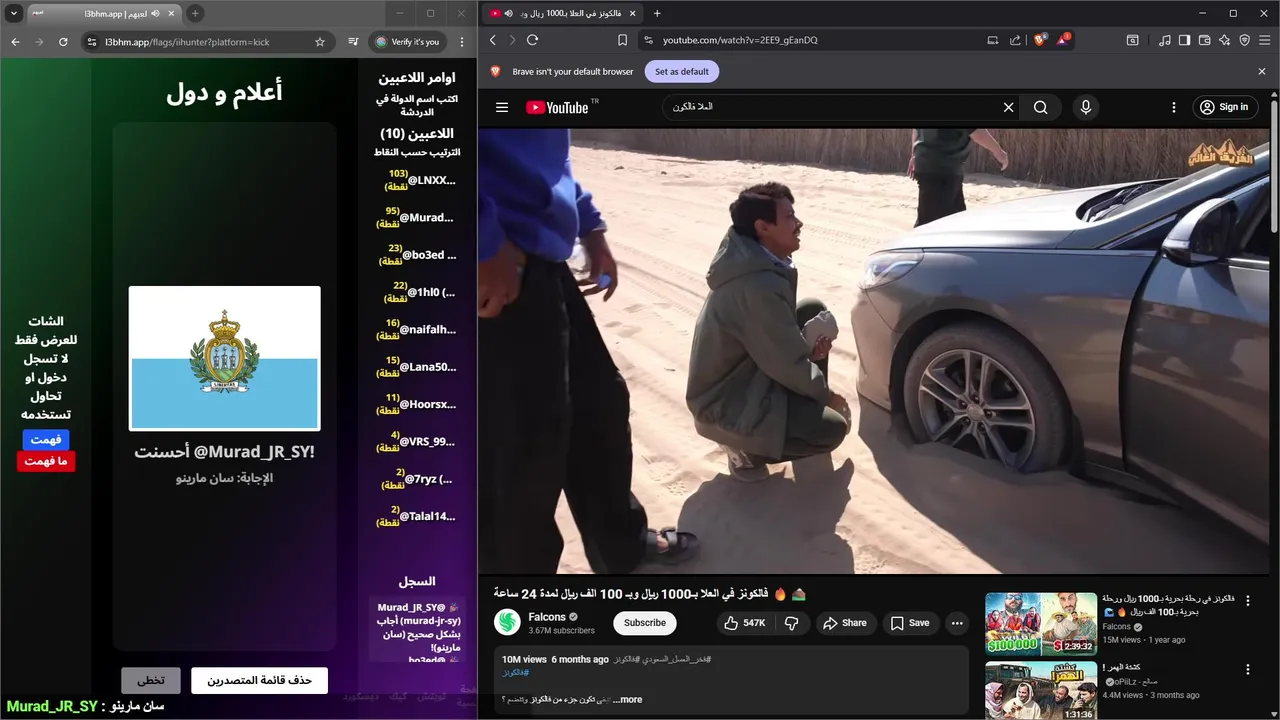Subscribe to the Falcons channel

pyautogui.click(x=645, y=623)
